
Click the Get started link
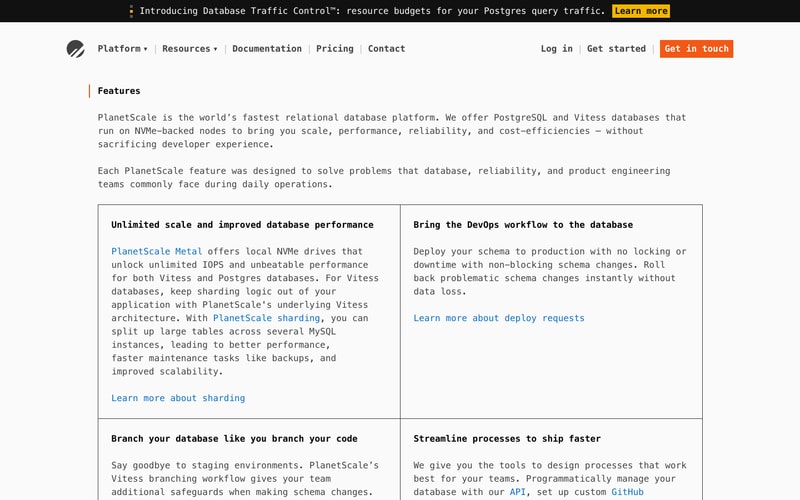[616, 48]
